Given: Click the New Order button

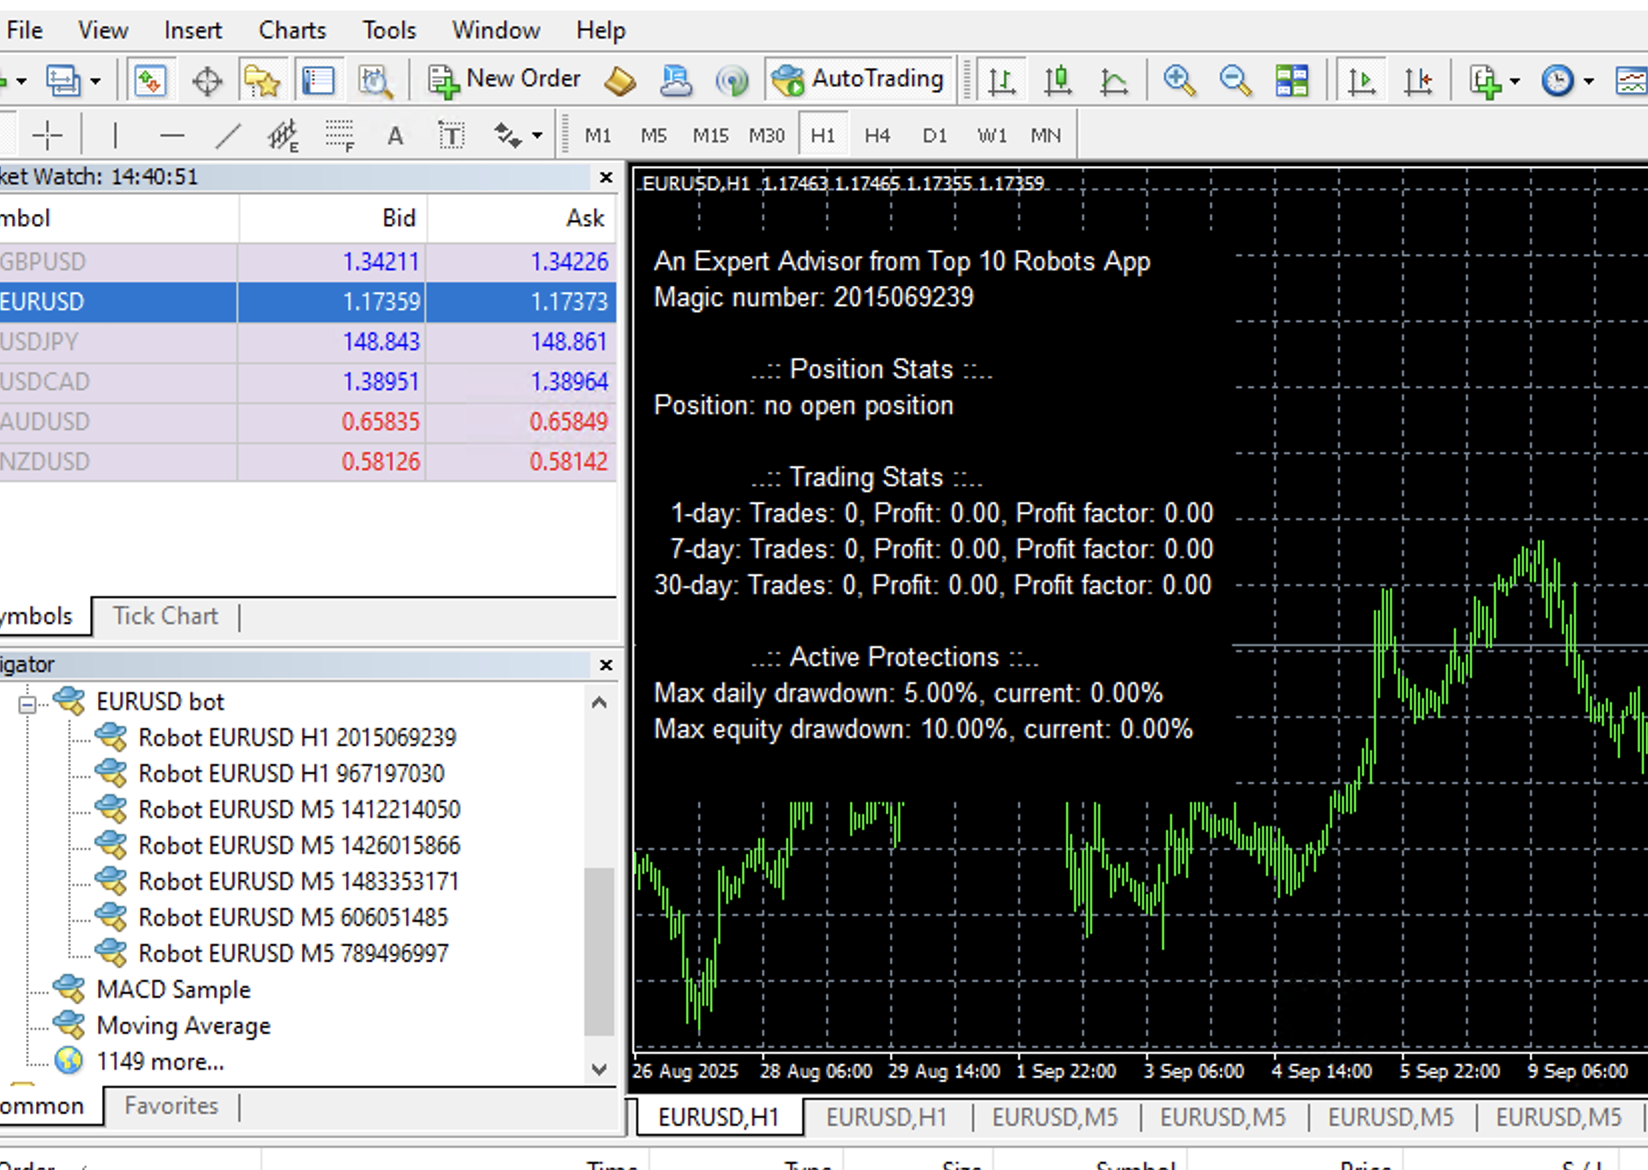Looking at the screenshot, I should [x=505, y=80].
